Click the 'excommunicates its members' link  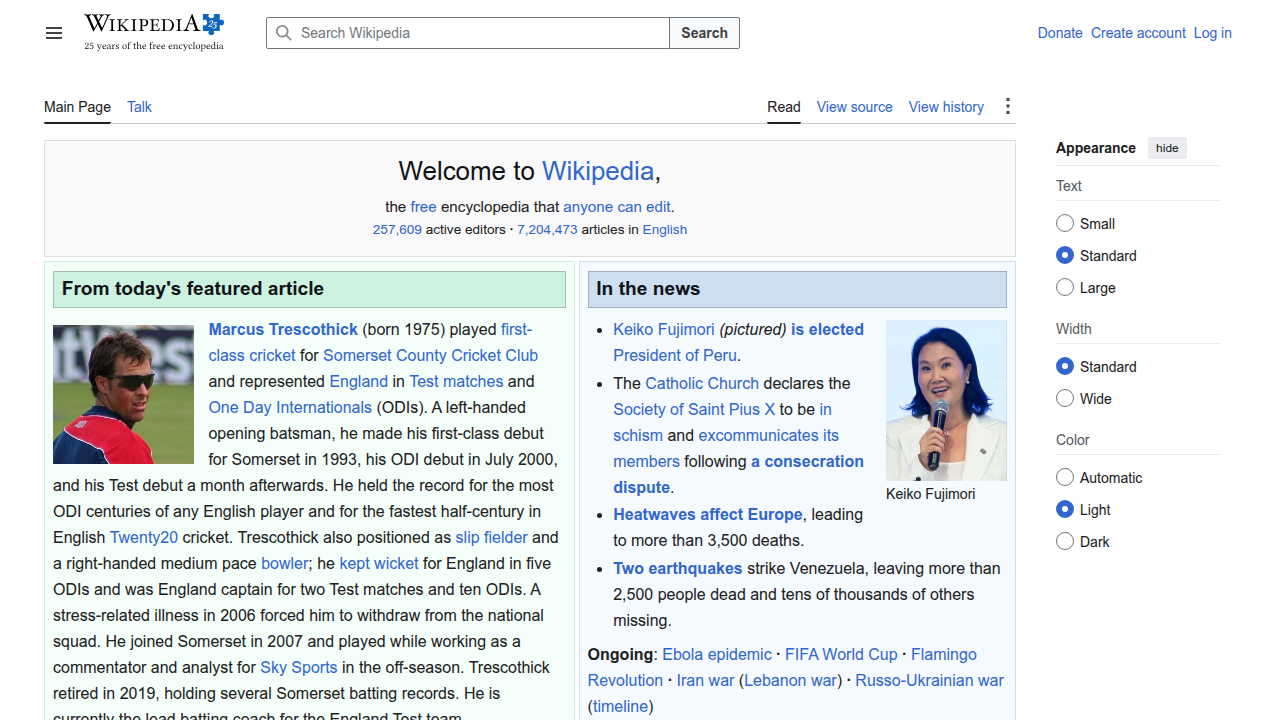click(x=726, y=448)
